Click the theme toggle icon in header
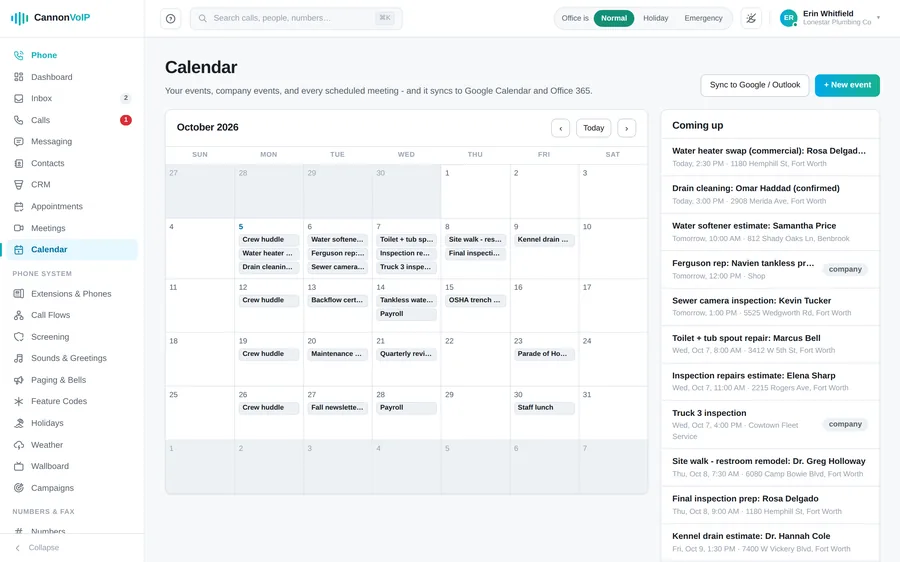This screenshot has width=900, height=562. 751,18
